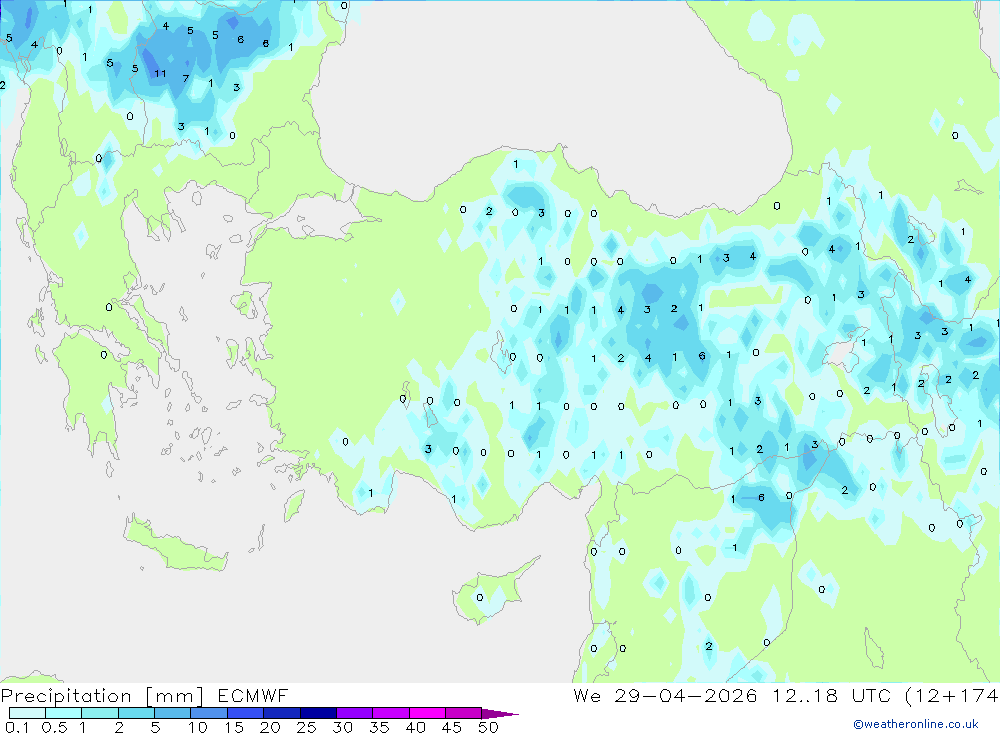Click the legend arrow tip beyond 50 mm
1000x733 pixels.
coord(500,713)
